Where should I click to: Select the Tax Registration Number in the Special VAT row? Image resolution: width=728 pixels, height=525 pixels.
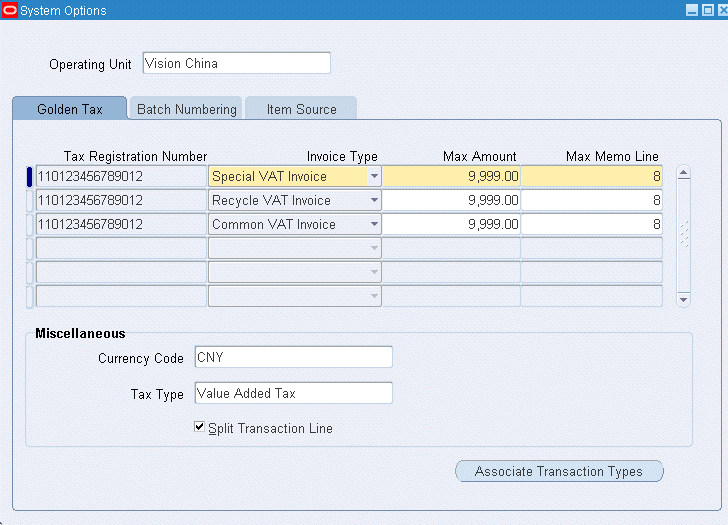pos(121,176)
